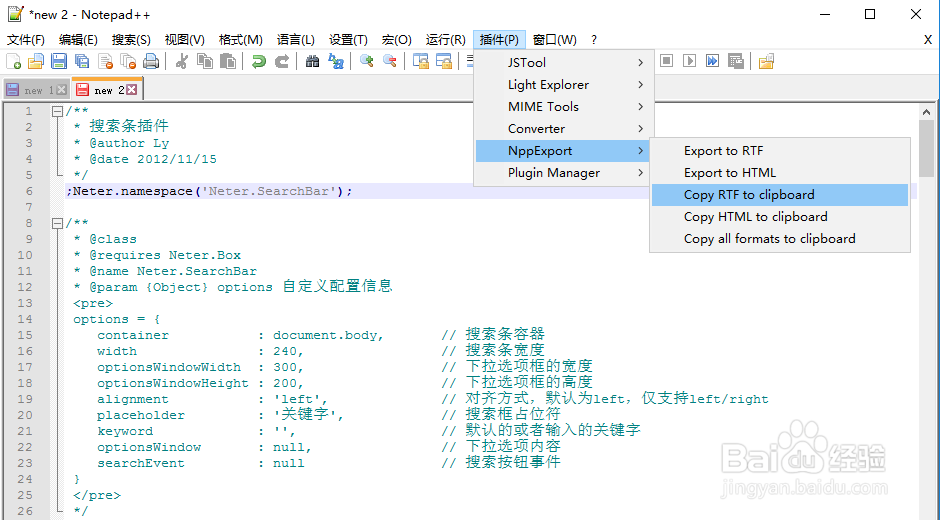
Task: Expand the Light Explorer submenu
Action: pyautogui.click(x=564, y=85)
